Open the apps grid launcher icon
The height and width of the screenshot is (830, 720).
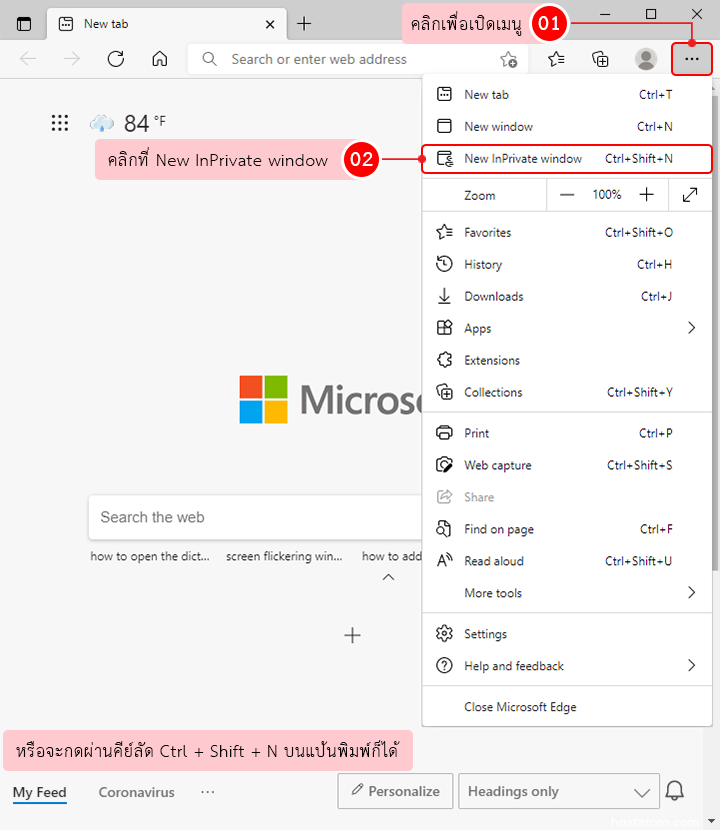pyautogui.click(x=60, y=123)
